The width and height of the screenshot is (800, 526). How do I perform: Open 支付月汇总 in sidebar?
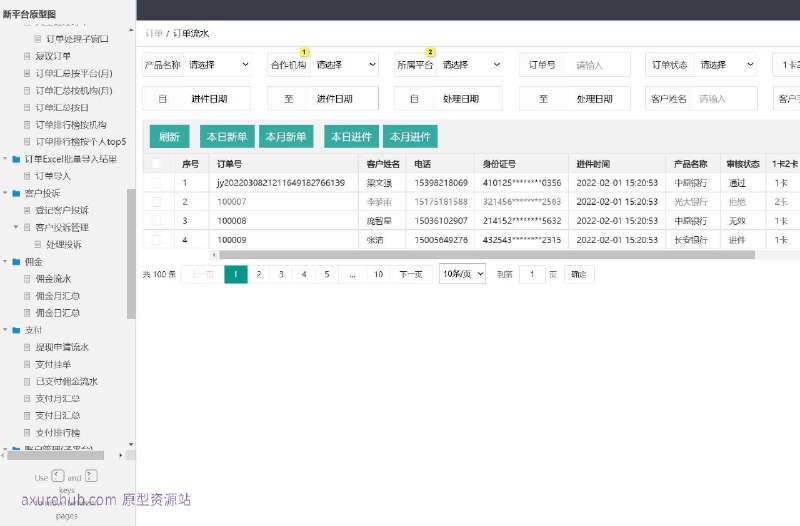tap(58, 398)
